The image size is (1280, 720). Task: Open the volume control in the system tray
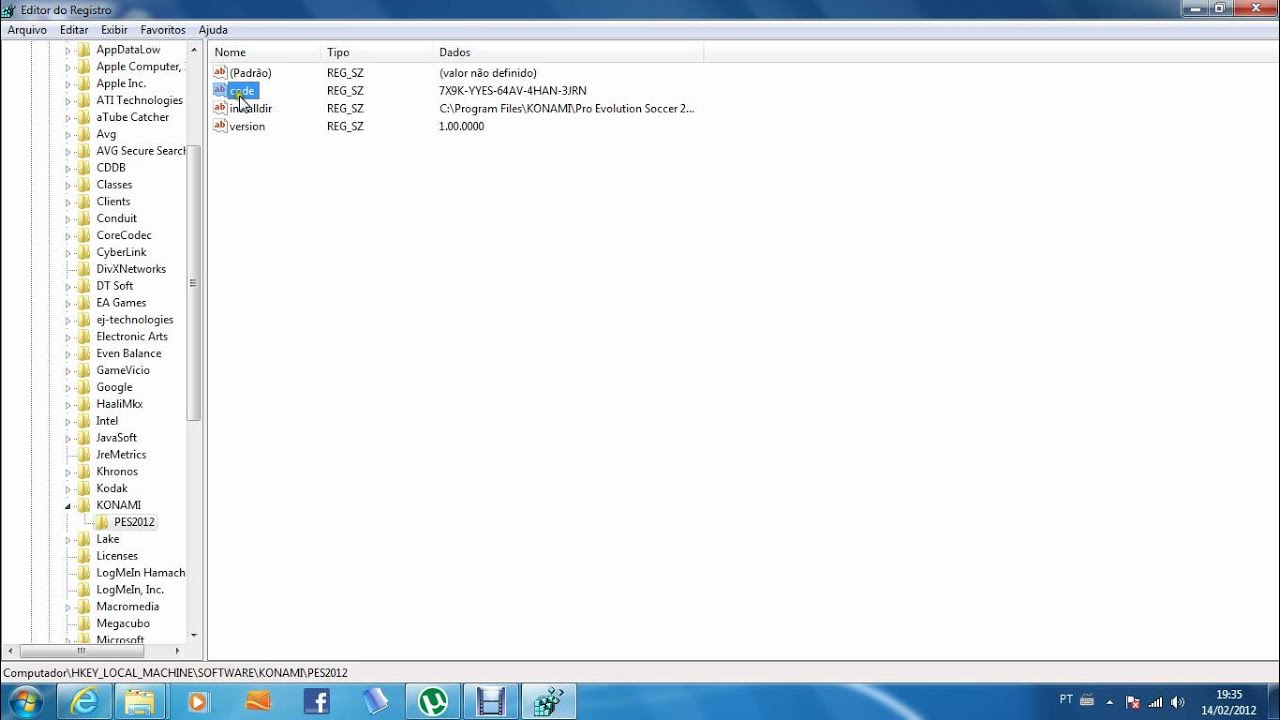click(x=1177, y=702)
